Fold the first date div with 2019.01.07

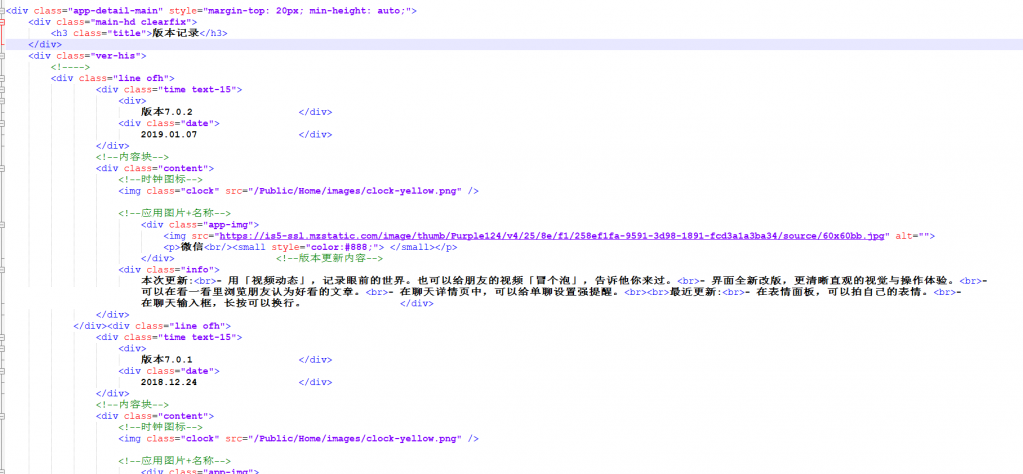(4, 123)
